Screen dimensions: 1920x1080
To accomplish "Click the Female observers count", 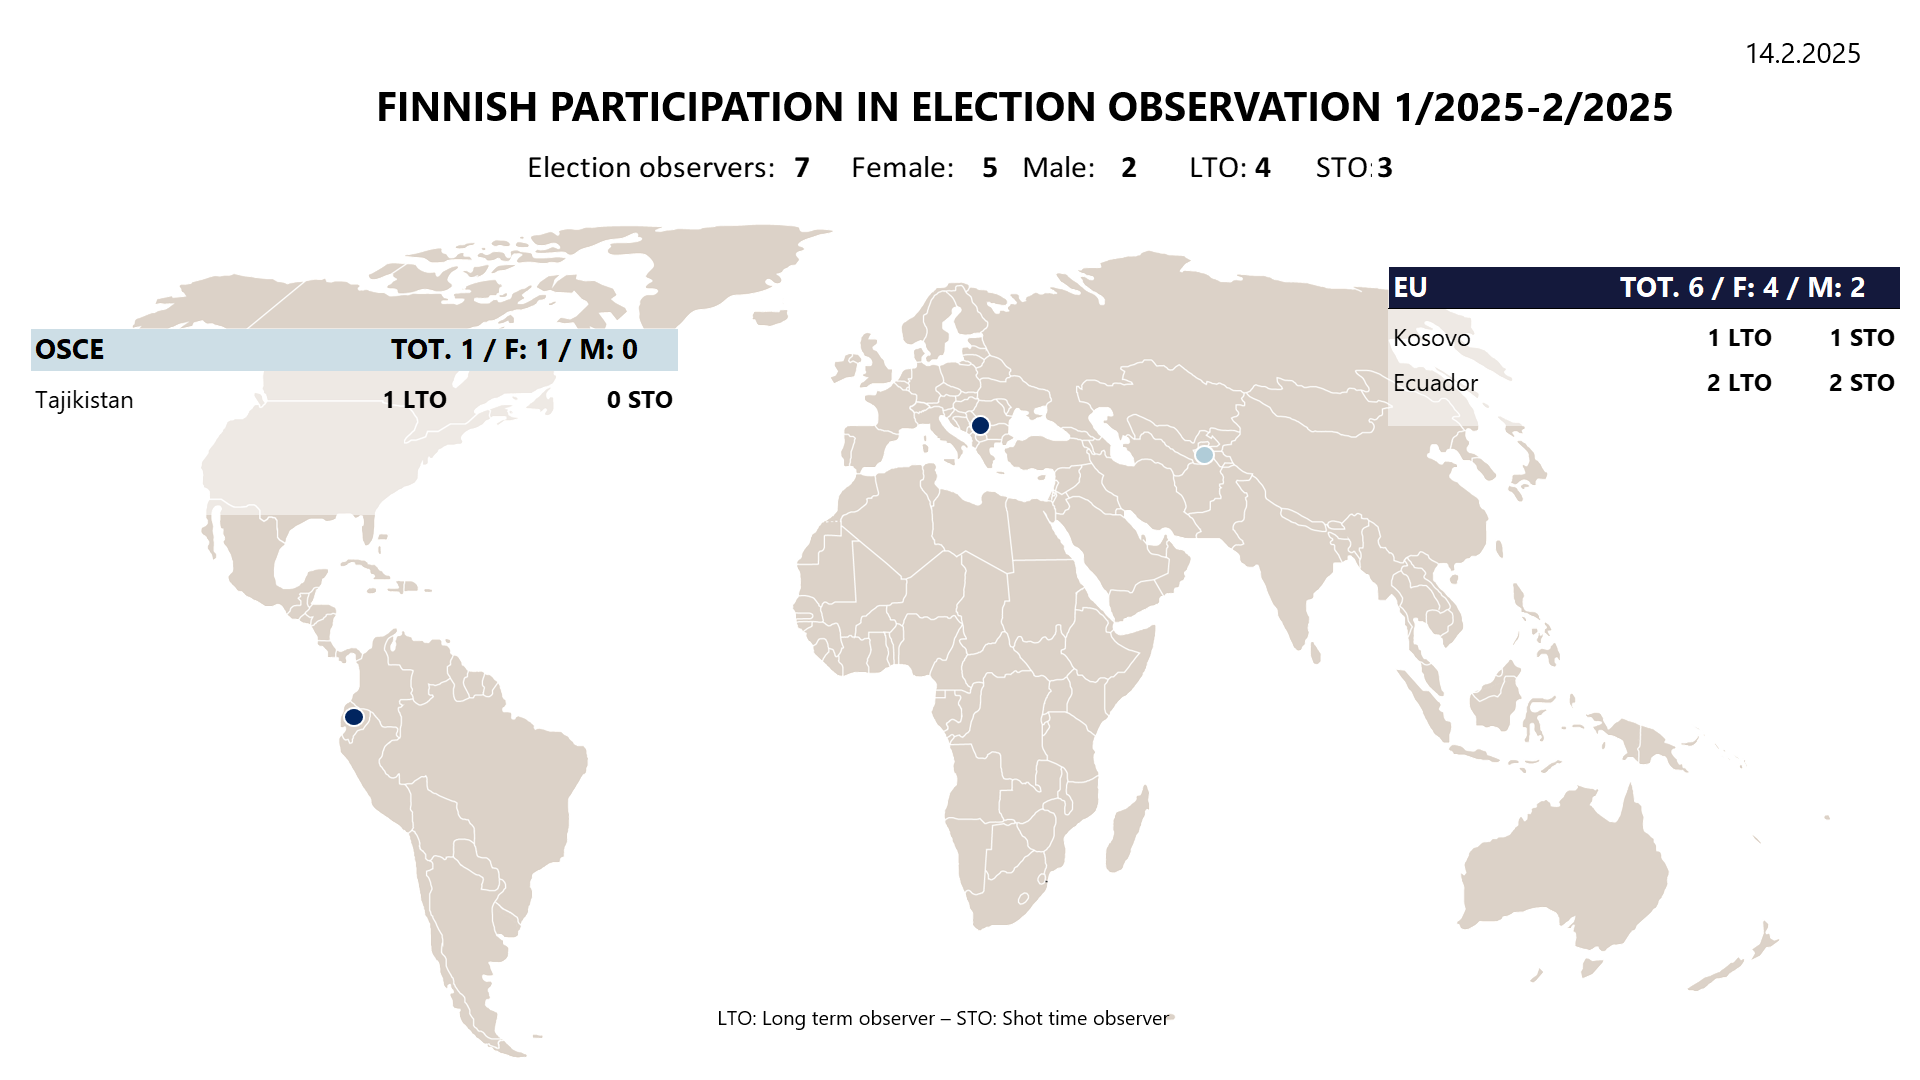I will point(989,167).
